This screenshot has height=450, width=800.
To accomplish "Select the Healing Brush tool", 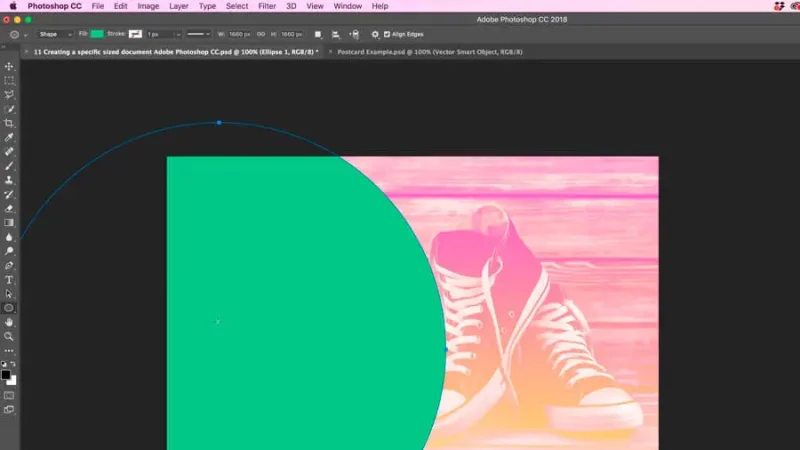I will point(9,152).
